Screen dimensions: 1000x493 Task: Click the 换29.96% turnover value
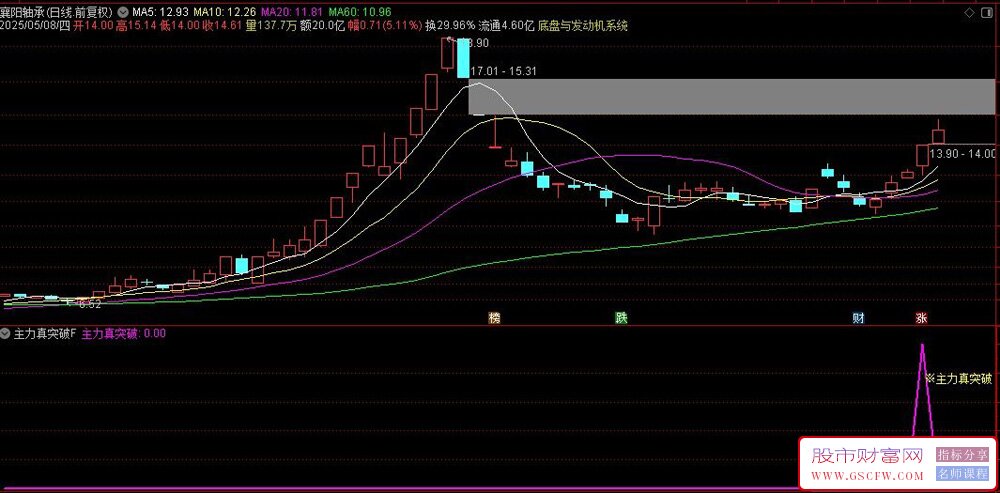tap(450, 26)
